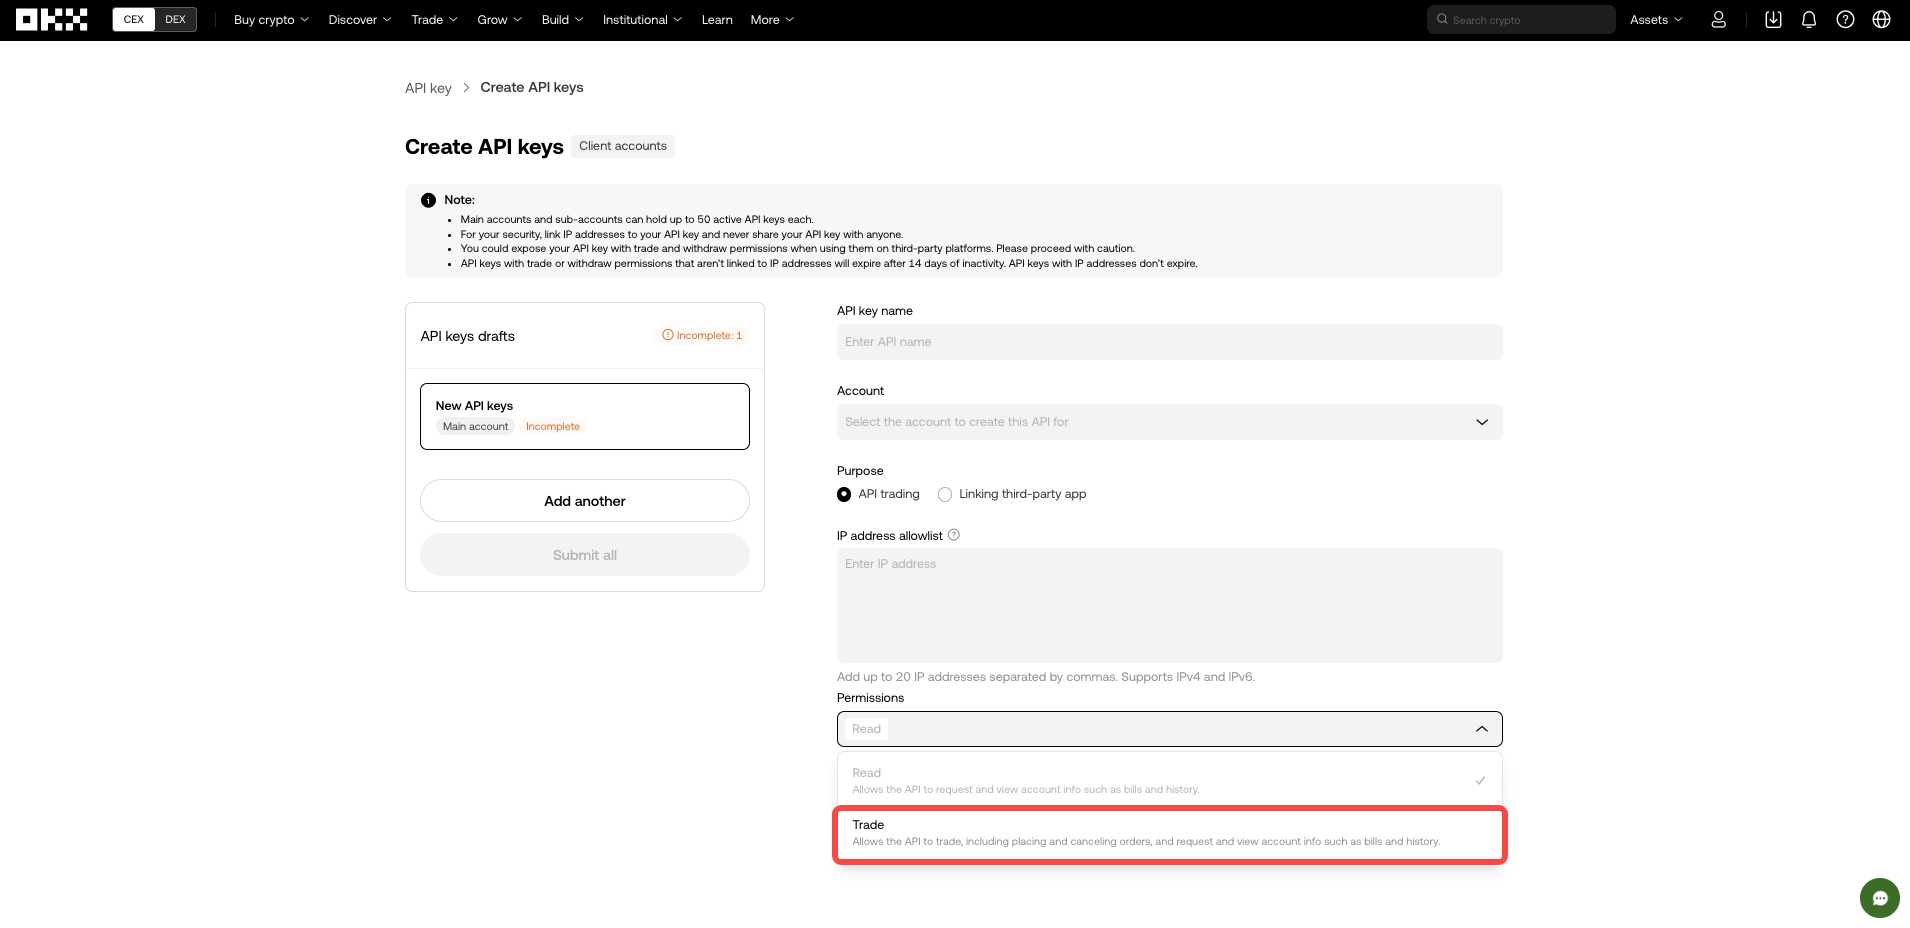Open the API key breadcrumb link
This screenshot has width=1910, height=928.
[x=428, y=87]
